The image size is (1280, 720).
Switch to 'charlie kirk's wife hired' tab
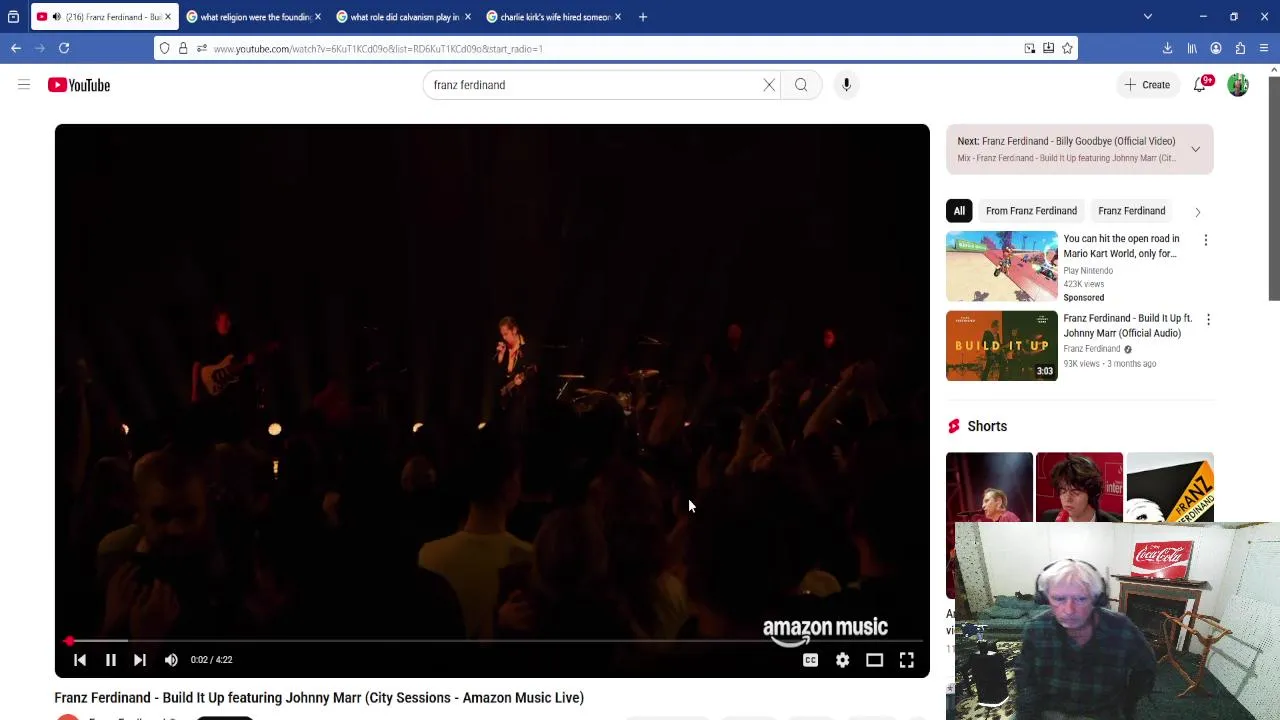554,17
